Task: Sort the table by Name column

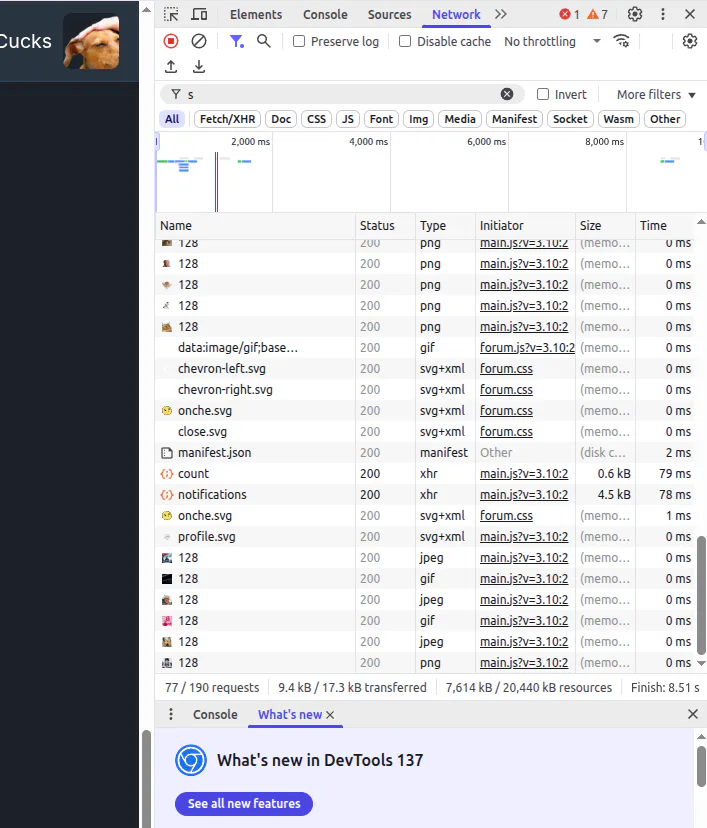Action: (x=256, y=225)
